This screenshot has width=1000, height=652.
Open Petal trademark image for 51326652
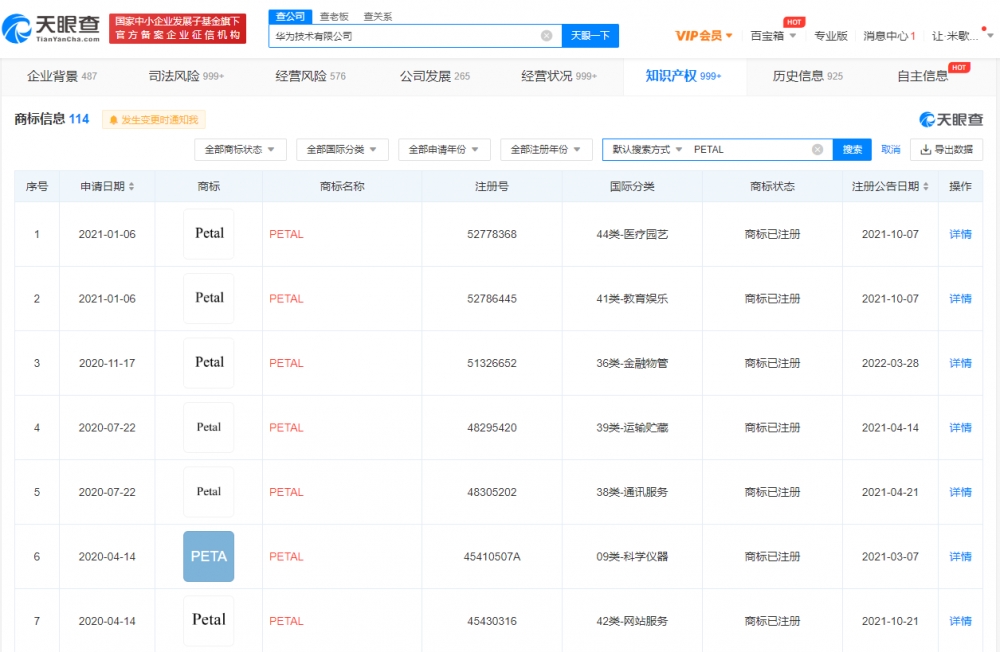coord(209,363)
